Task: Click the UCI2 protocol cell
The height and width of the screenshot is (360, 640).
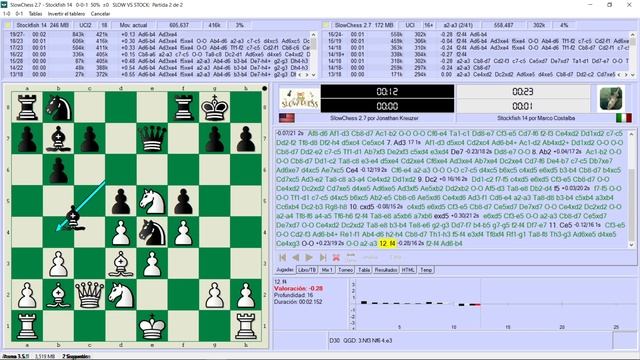Action: (85, 25)
